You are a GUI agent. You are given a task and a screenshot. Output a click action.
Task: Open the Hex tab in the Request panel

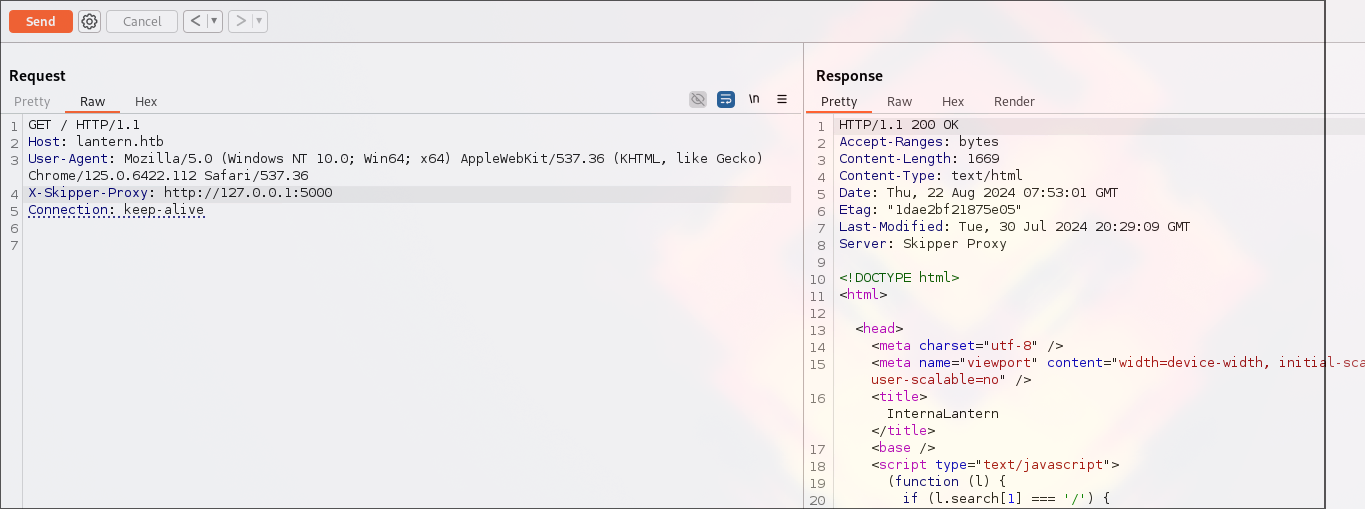(x=146, y=101)
